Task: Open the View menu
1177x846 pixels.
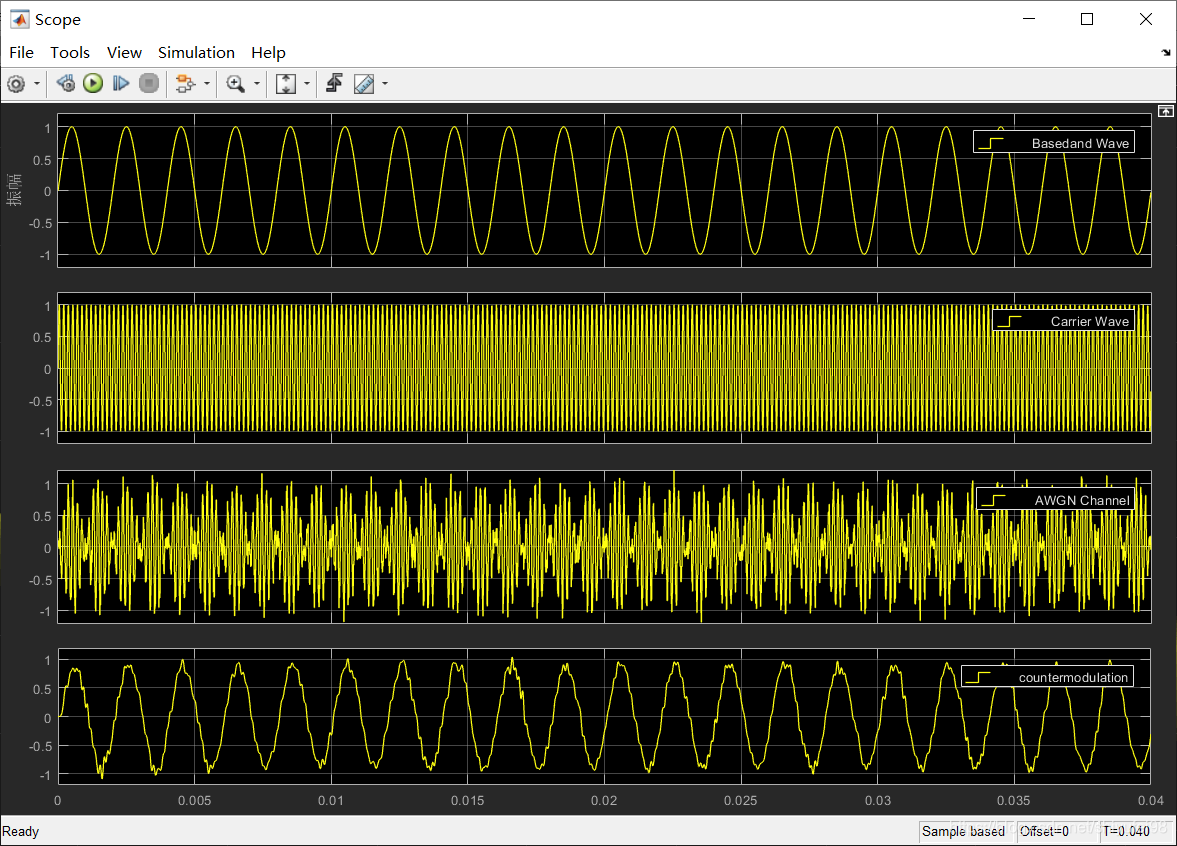Action: pos(124,53)
